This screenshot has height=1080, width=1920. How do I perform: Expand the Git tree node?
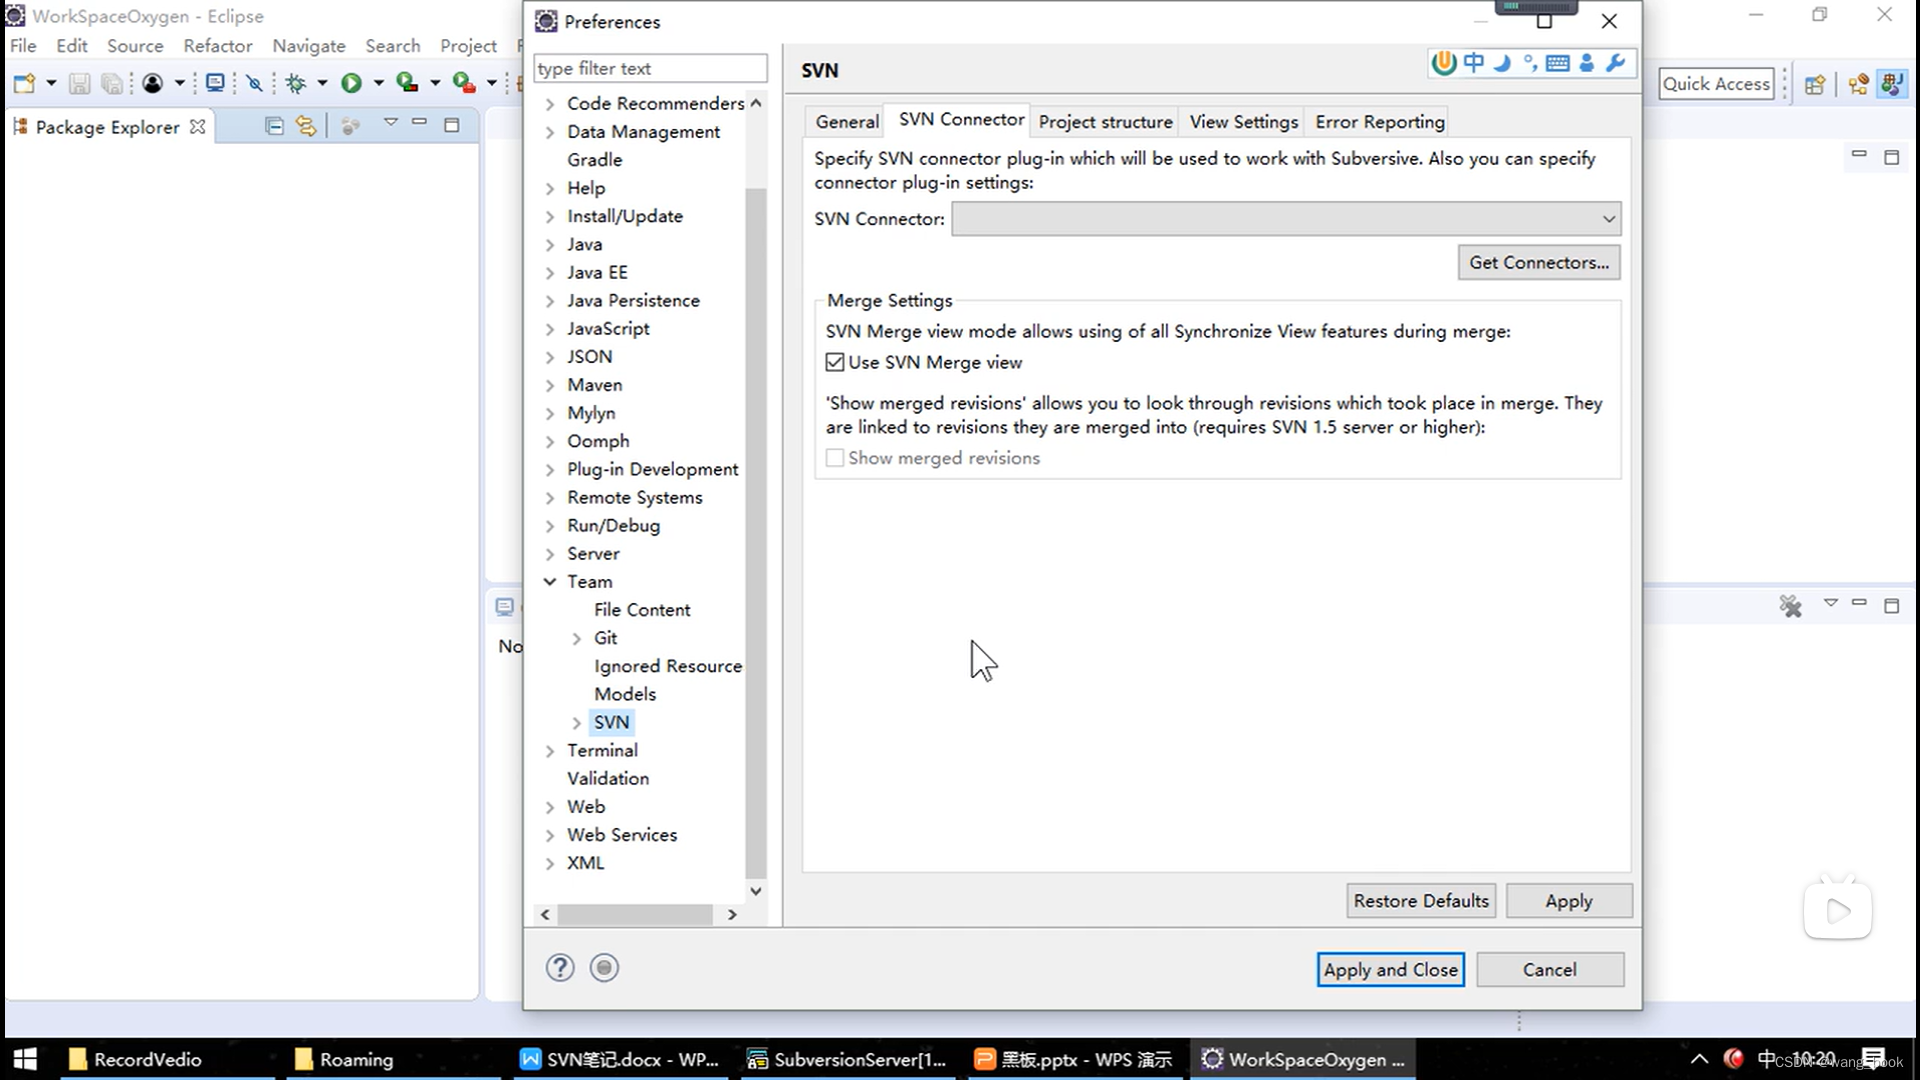point(576,638)
